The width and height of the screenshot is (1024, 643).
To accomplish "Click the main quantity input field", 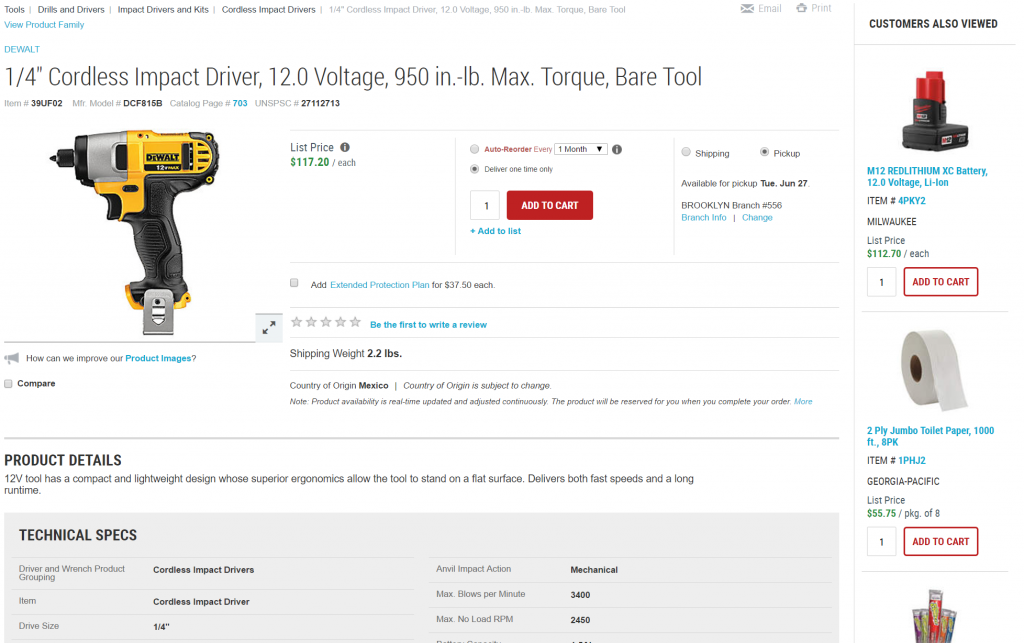I will click(x=485, y=205).
